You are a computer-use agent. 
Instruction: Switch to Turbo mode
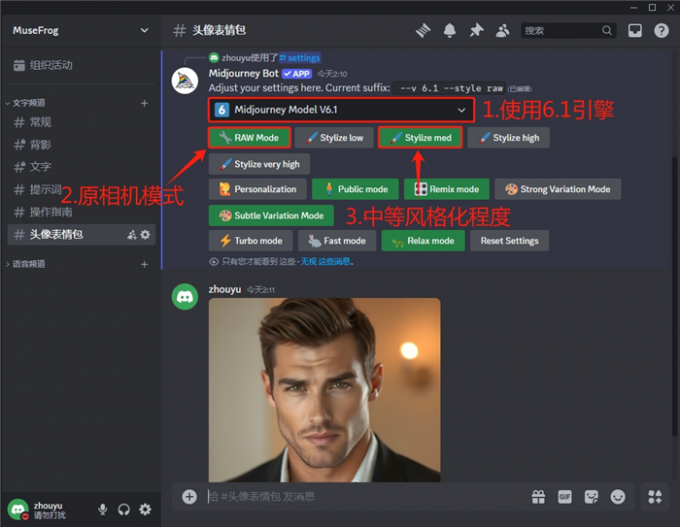click(251, 241)
